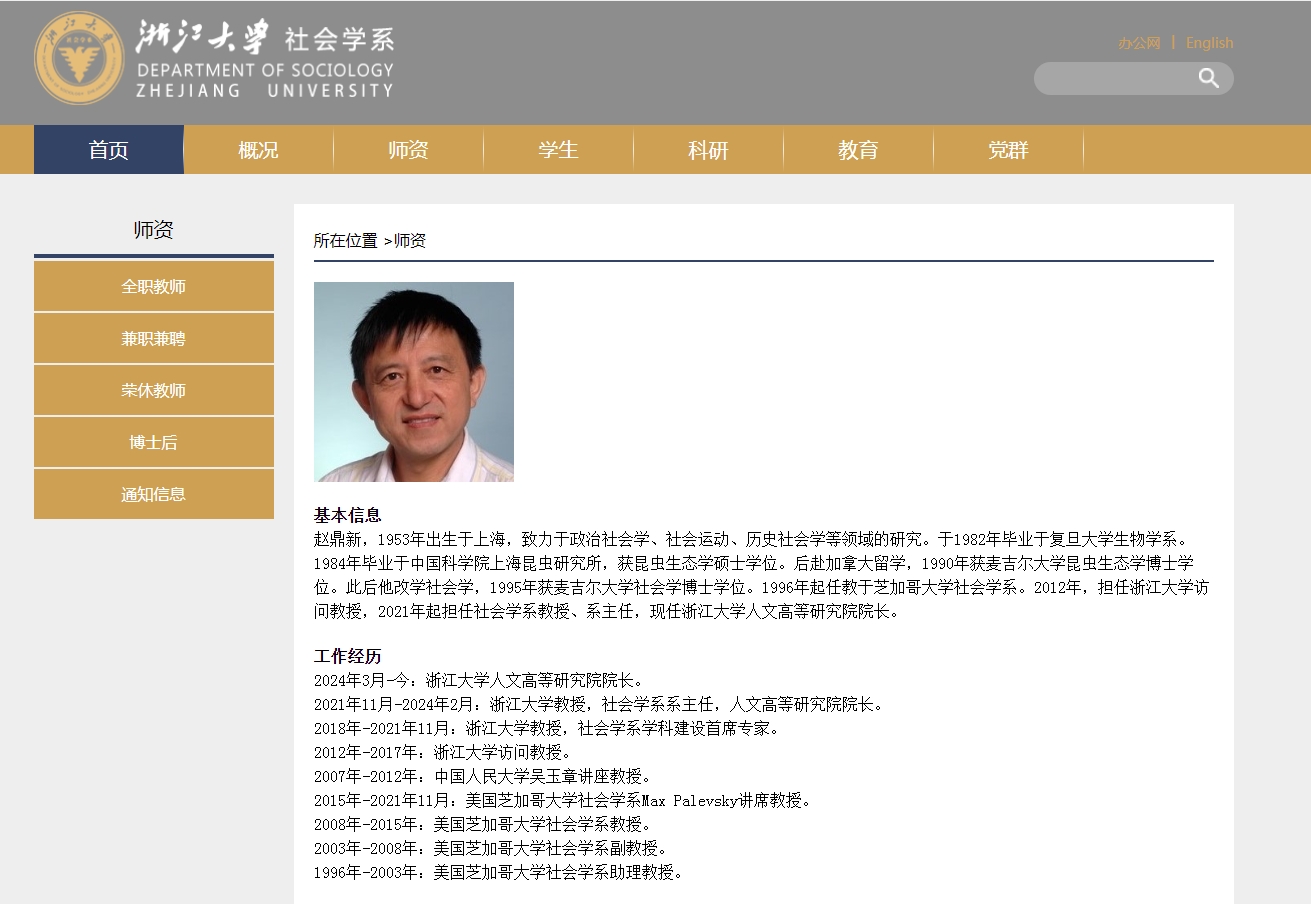The width and height of the screenshot is (1311, 904).
Task: Click the 基本信息 heading
Action: tap(348, 516)
